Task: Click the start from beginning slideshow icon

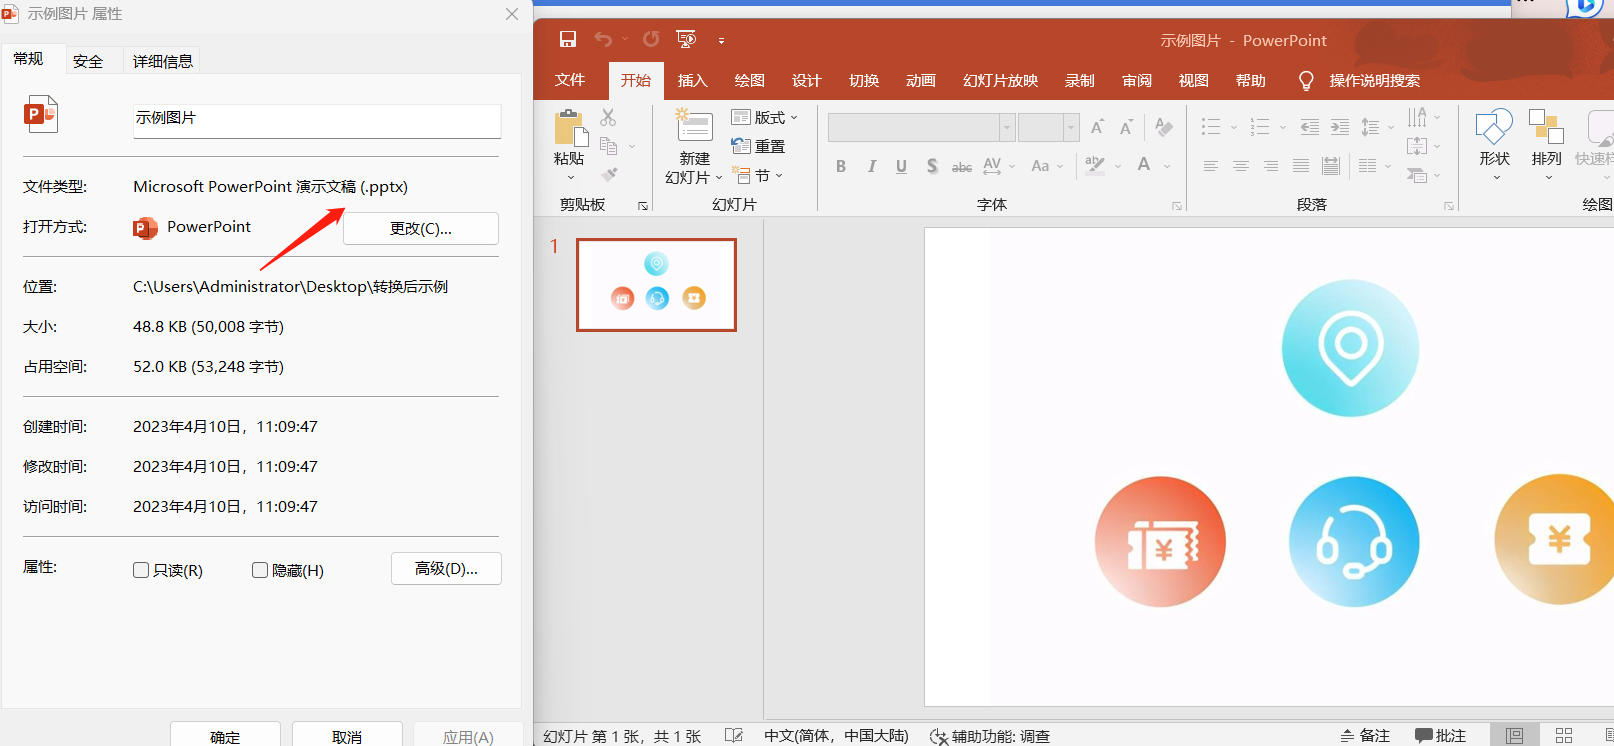Action: point(686,40)
